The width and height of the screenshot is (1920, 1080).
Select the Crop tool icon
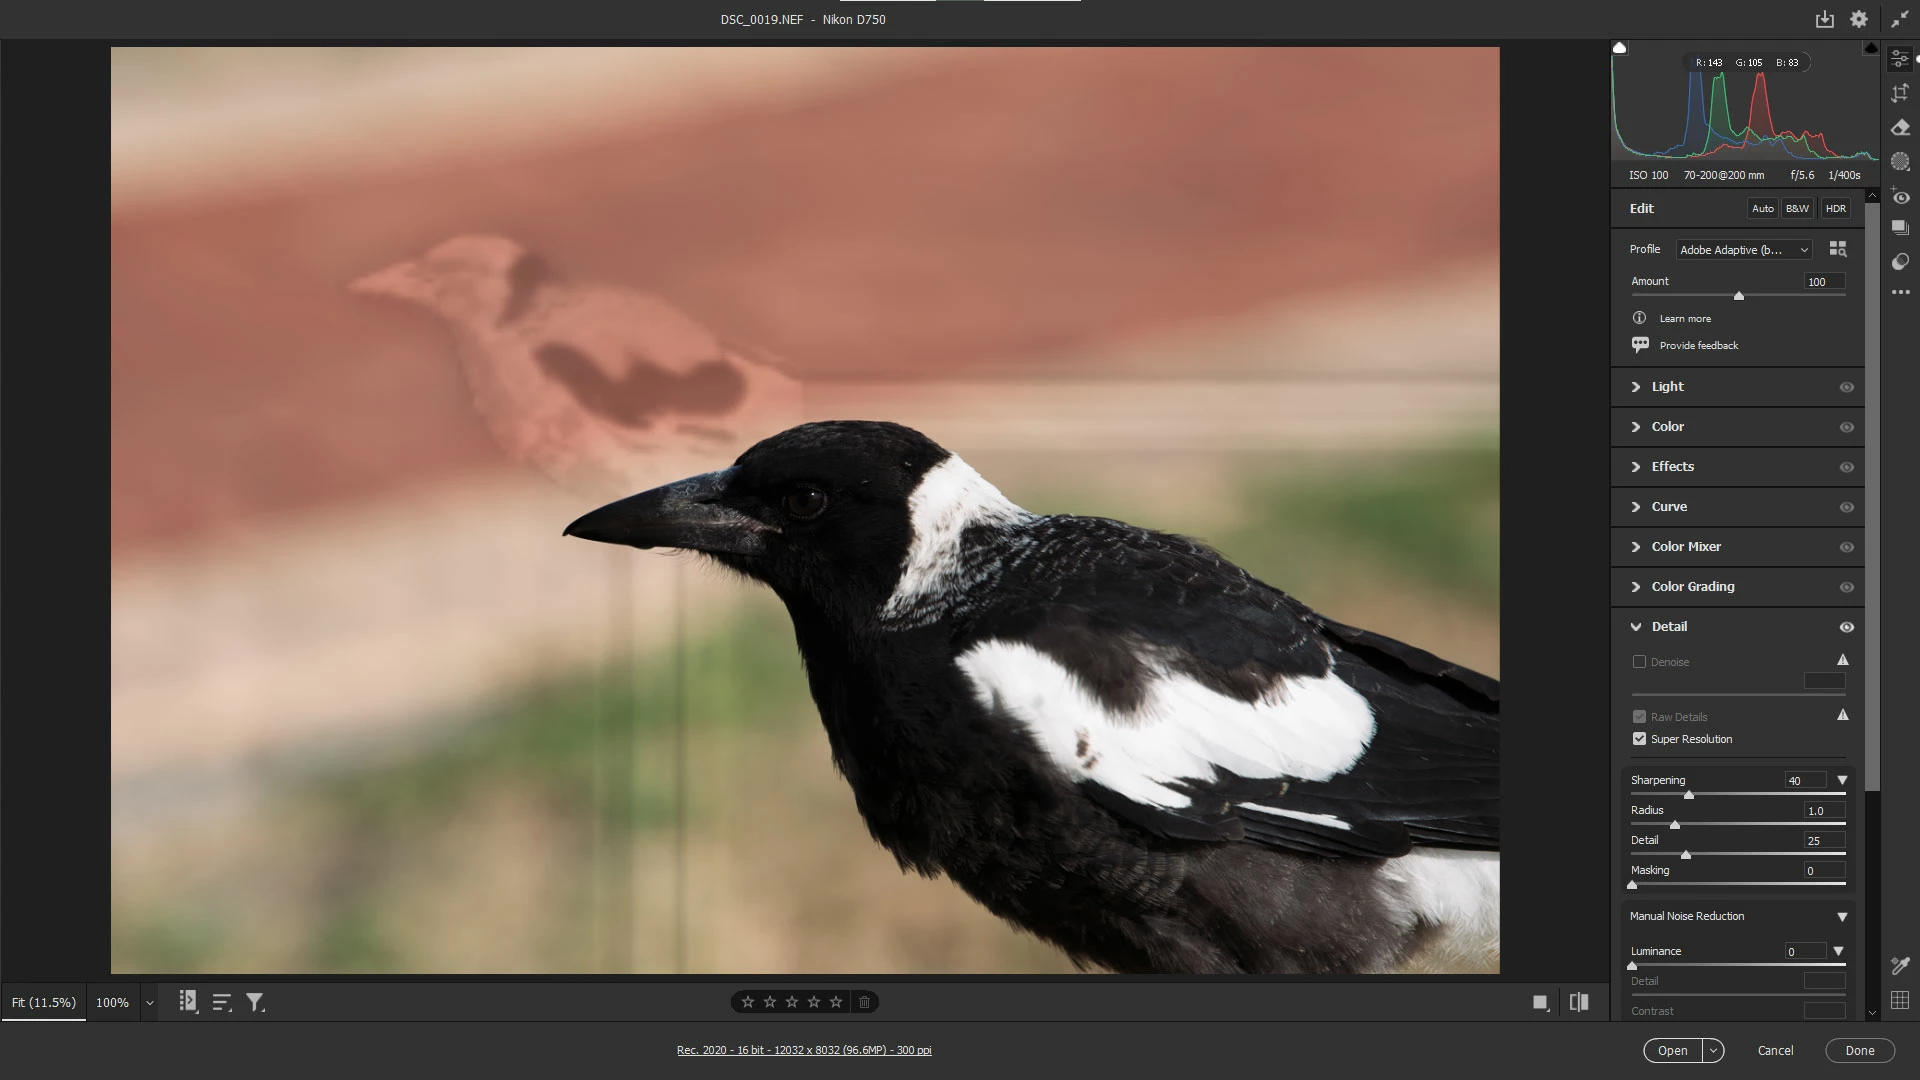click(x=1900, y=93)
